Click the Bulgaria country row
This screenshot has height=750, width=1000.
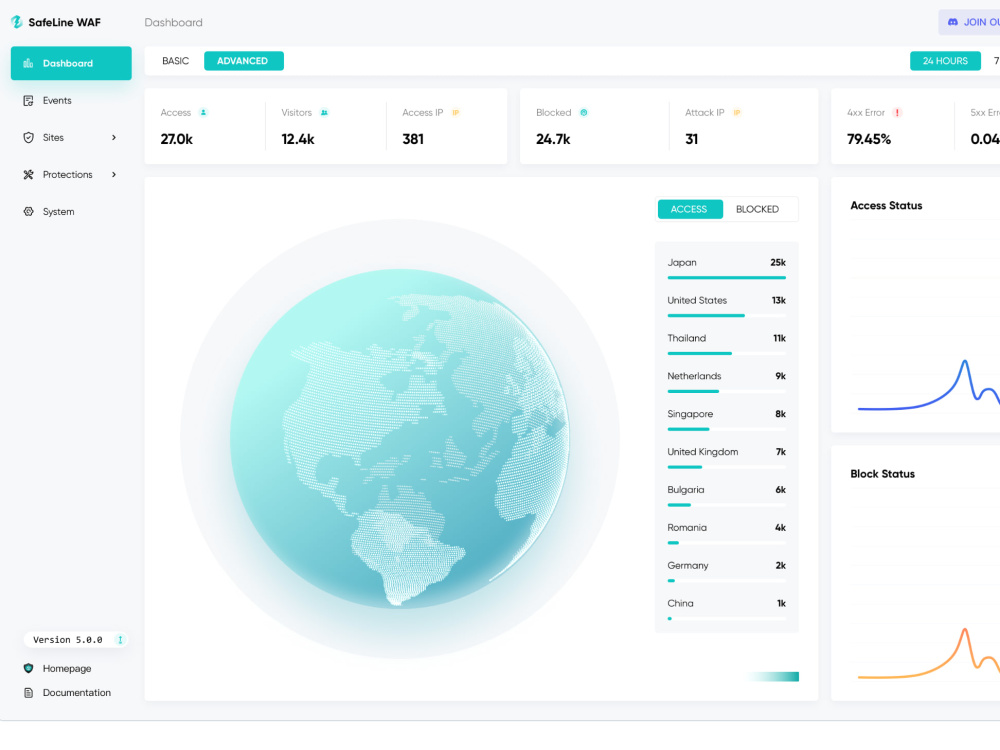click(x=726, y=496)
